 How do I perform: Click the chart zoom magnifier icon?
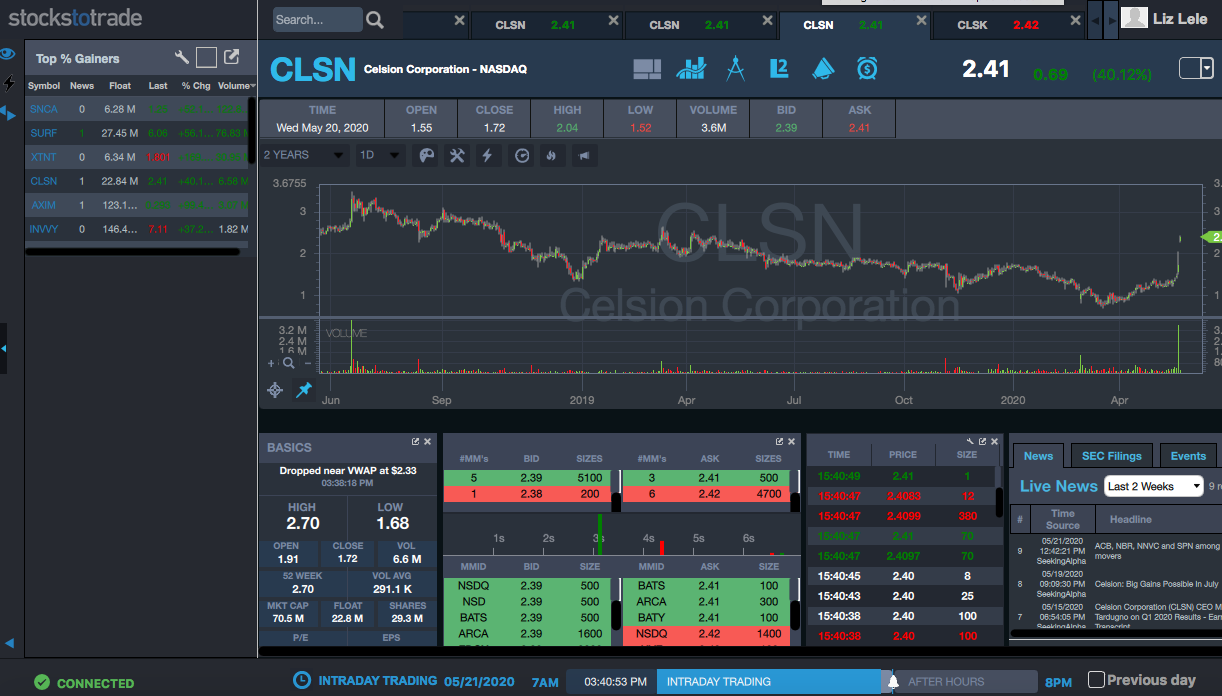pos(289,363)
